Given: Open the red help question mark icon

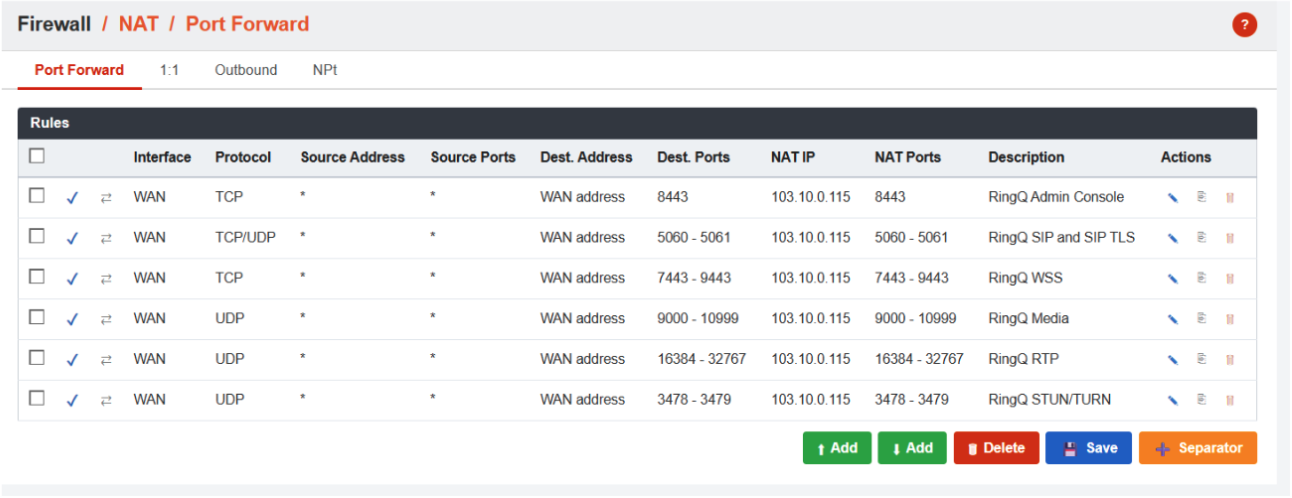Looking at the screenshot, I should click(1244, 26).
